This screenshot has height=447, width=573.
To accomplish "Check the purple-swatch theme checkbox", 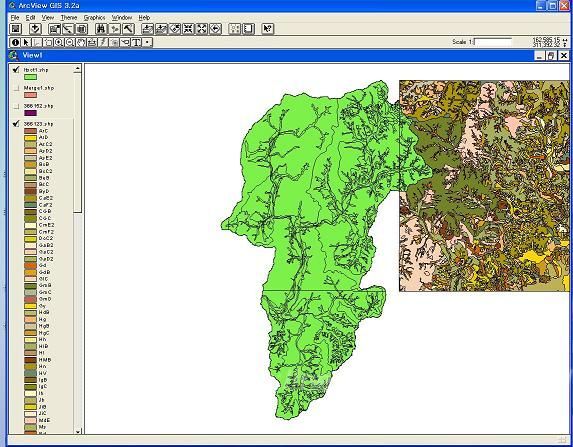I will pos(16,106).
